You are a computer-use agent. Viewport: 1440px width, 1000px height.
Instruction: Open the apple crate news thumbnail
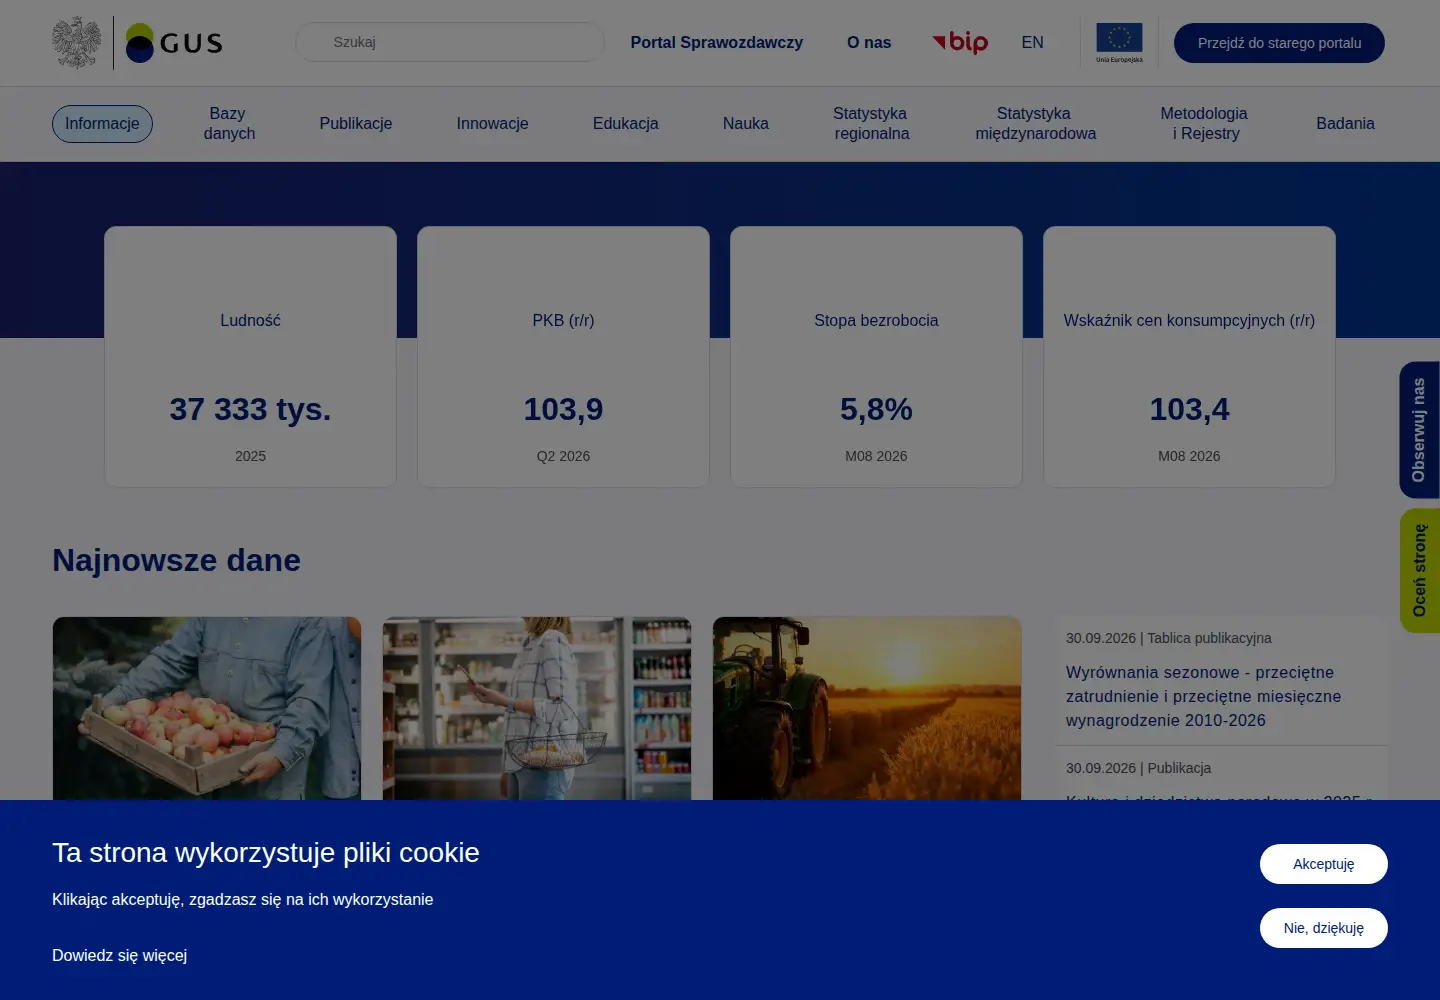click(207, 708)
